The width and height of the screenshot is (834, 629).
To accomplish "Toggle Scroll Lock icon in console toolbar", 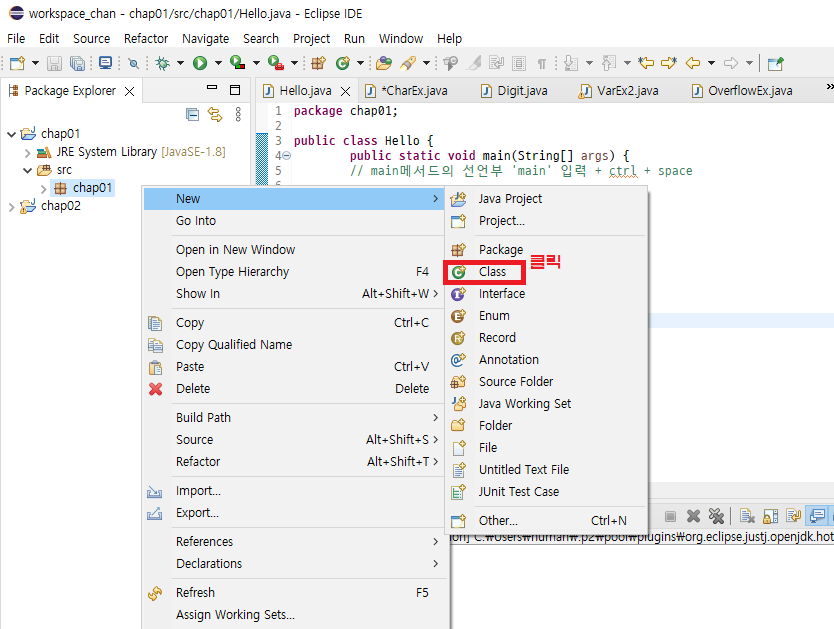I will (x=771, y=516).
